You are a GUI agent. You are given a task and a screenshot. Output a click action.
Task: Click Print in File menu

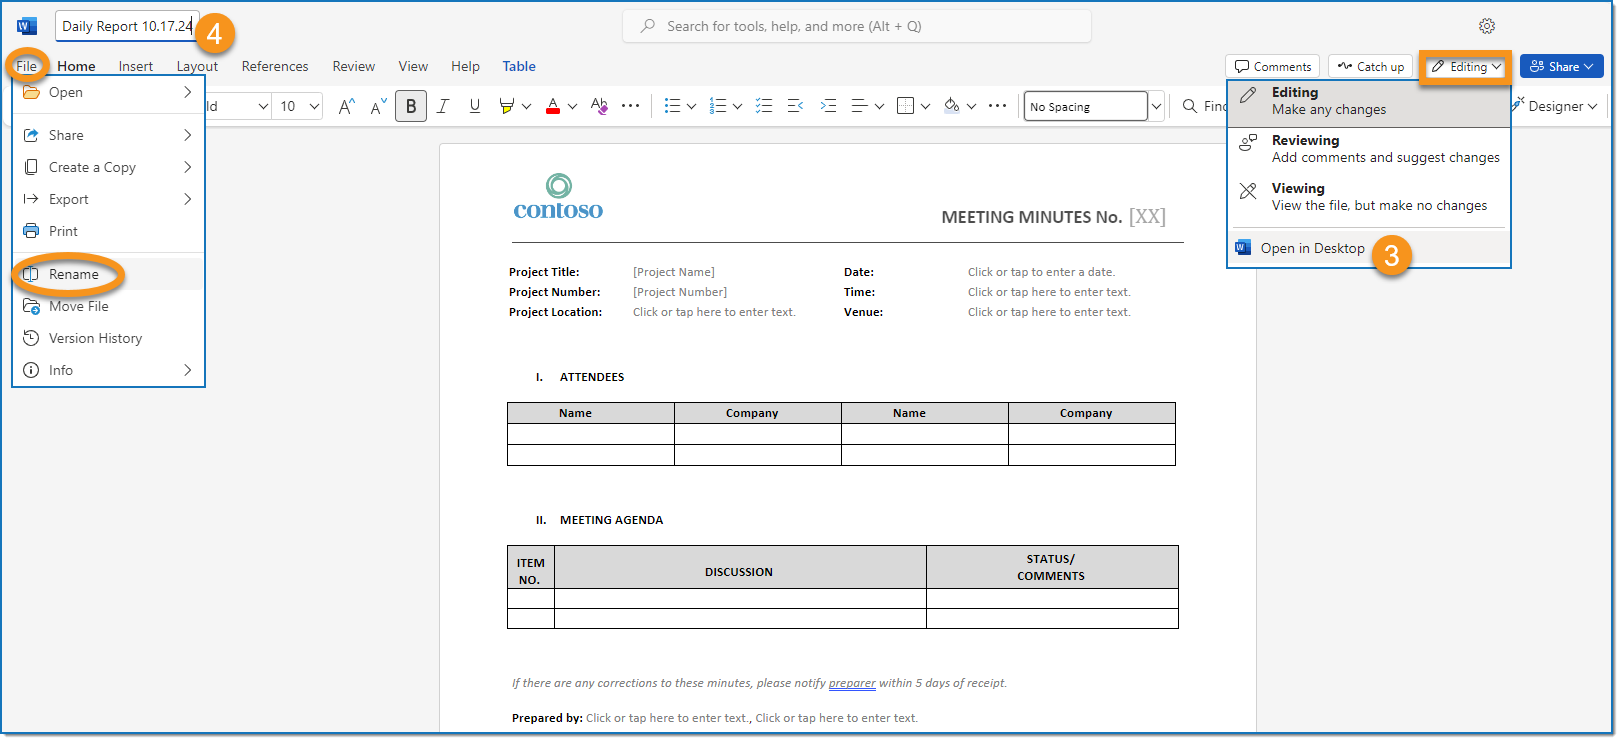[x=108, y=231]
